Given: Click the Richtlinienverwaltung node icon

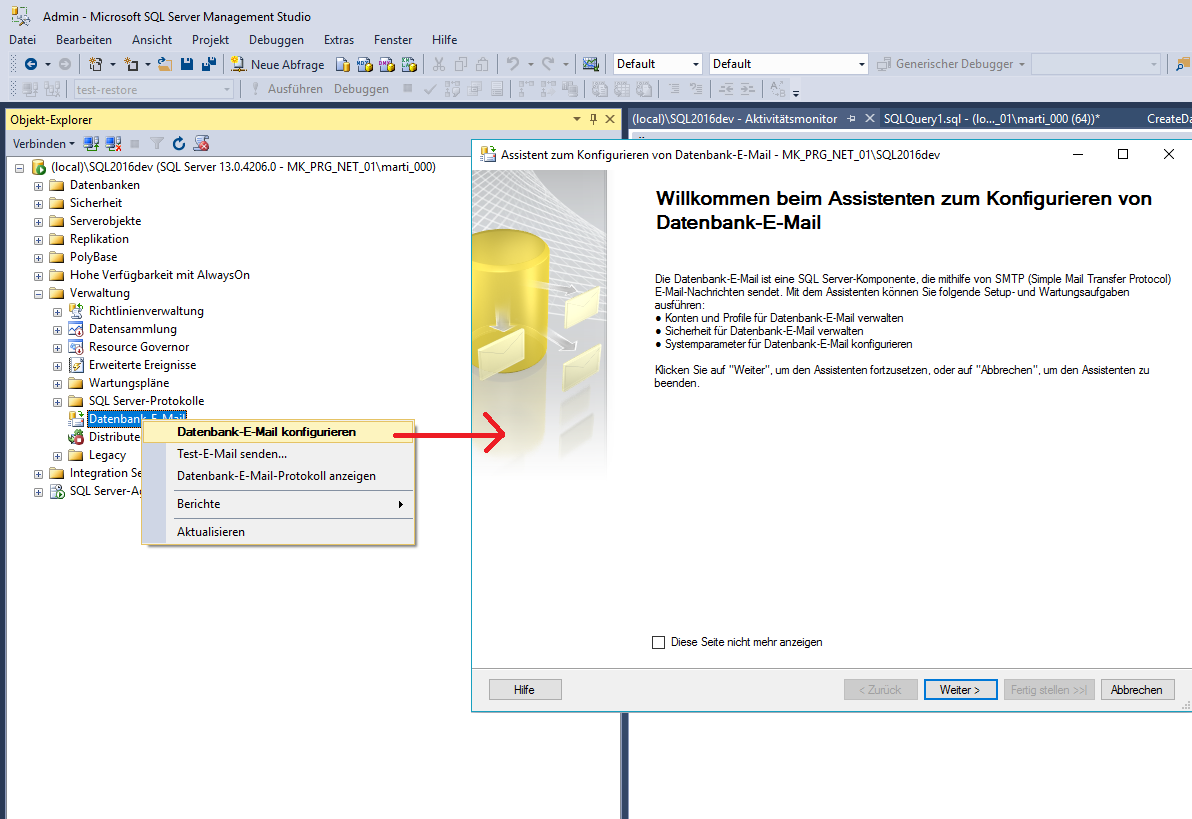Looking at the screenshot, I should click(76, 311).
